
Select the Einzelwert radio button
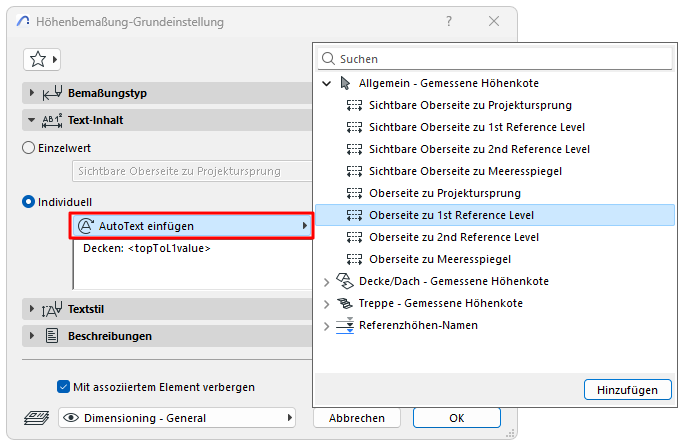28,148
